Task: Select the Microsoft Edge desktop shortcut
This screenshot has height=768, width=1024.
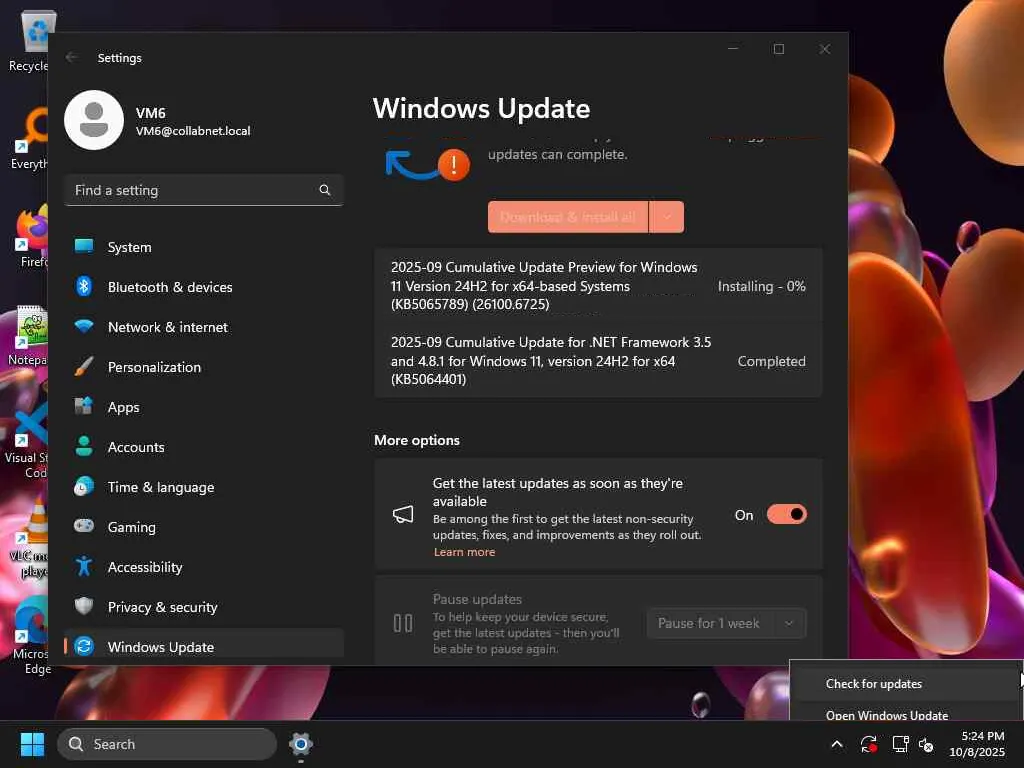Action: click(30, 636)
